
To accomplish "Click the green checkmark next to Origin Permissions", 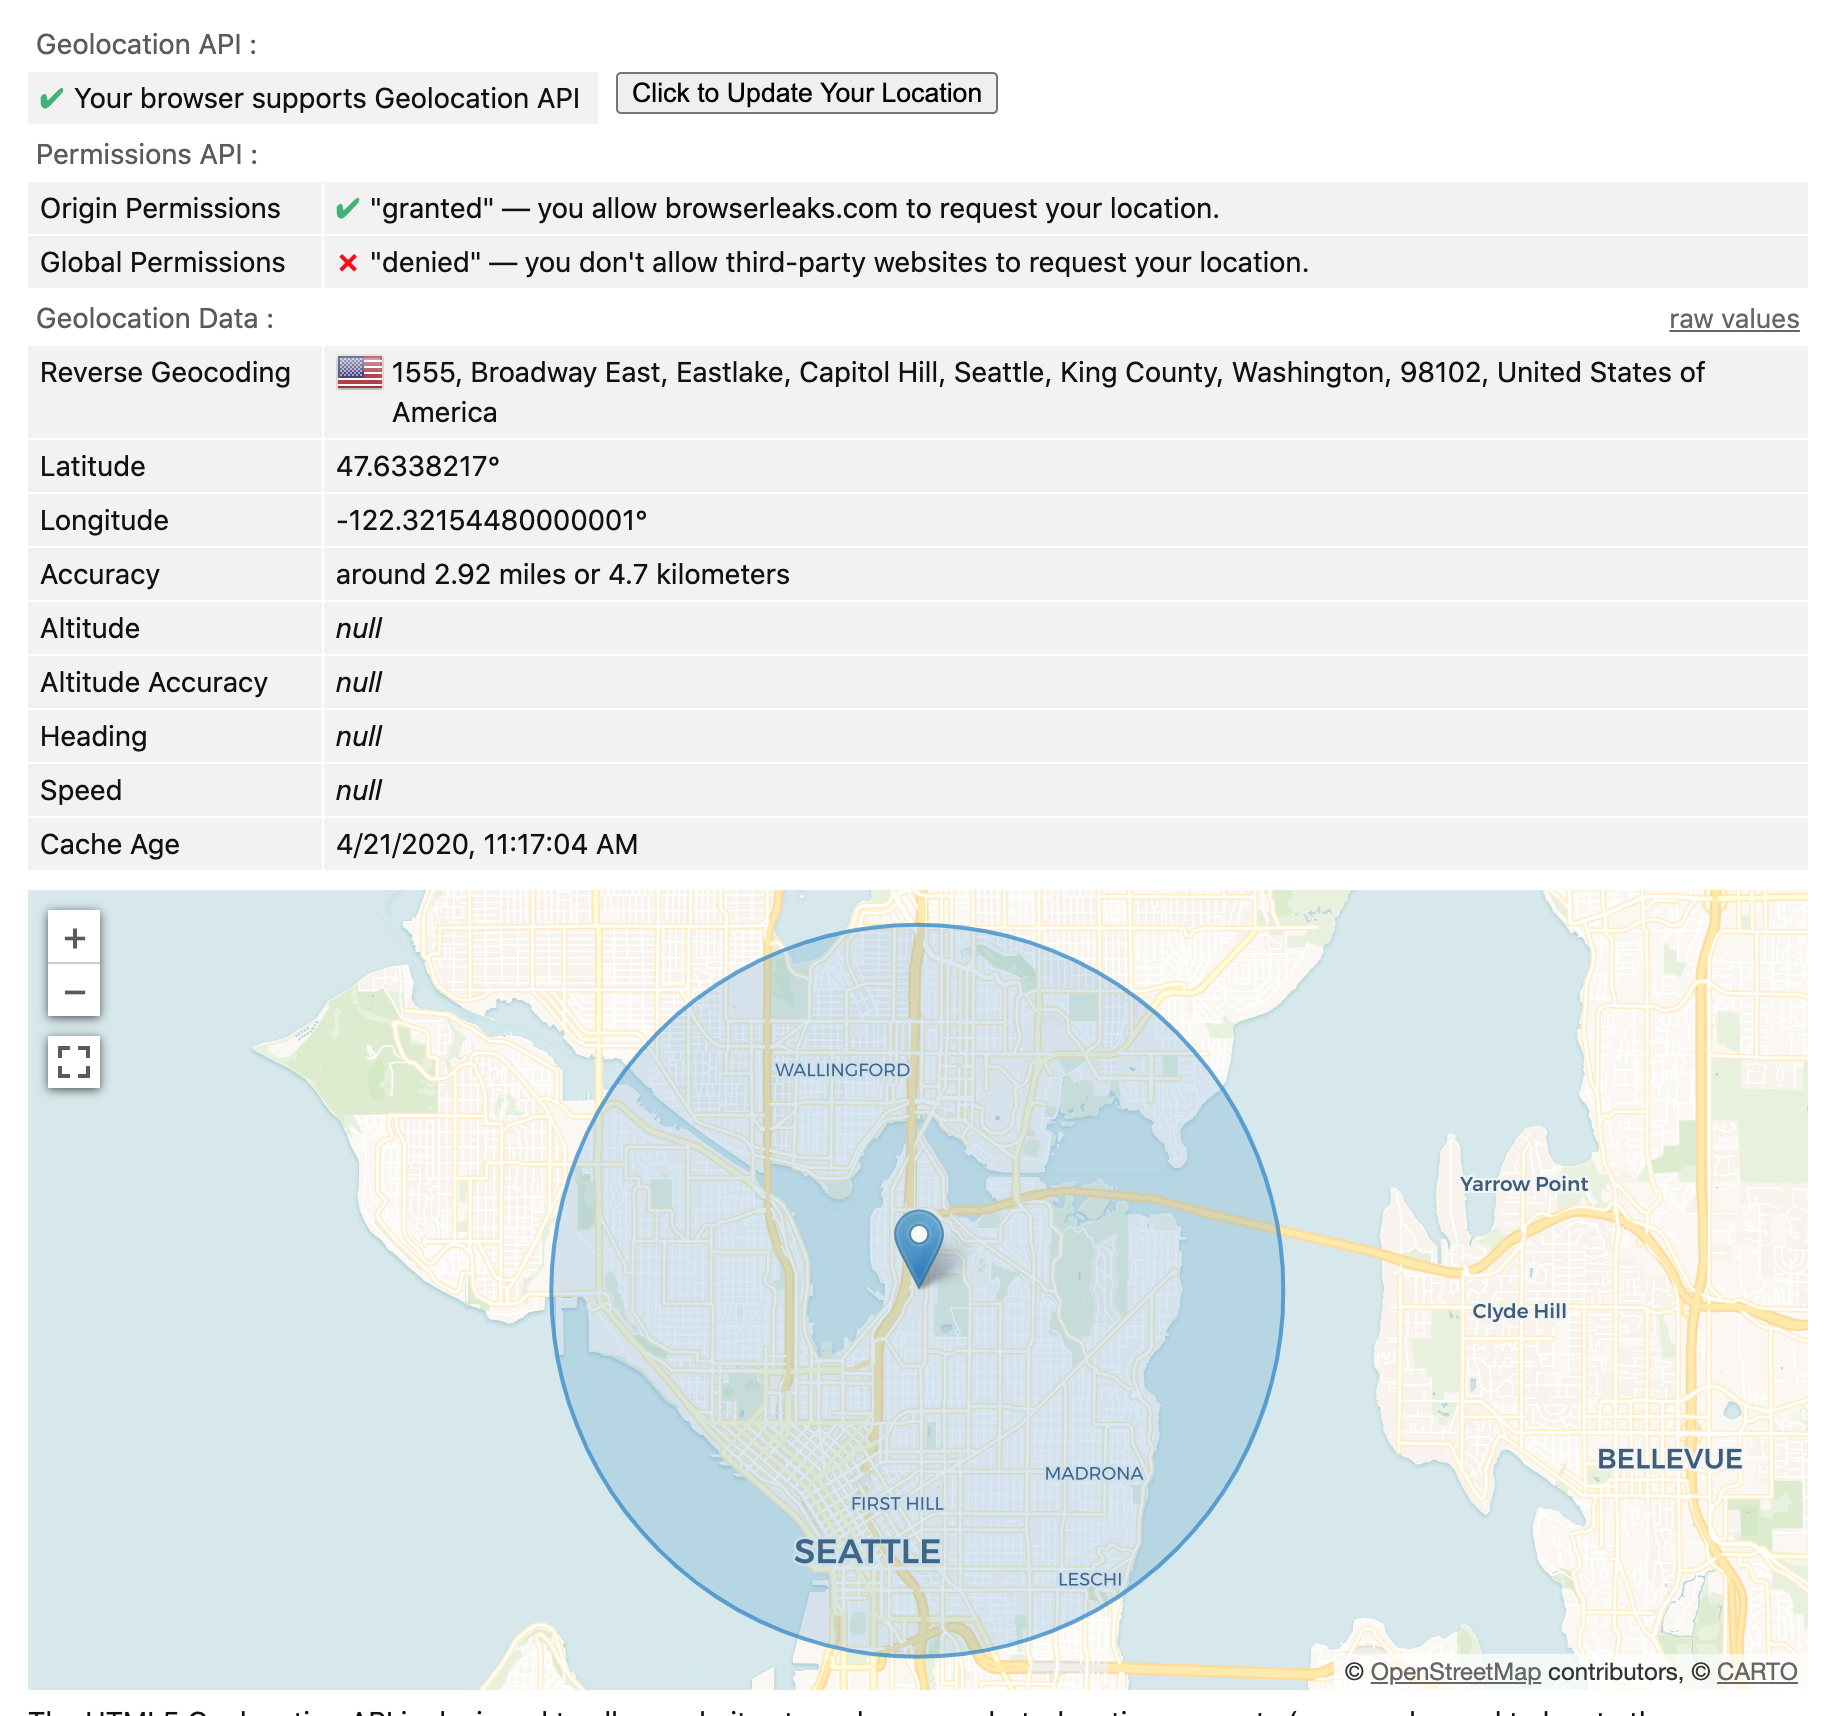I will (x=346, y=208).
